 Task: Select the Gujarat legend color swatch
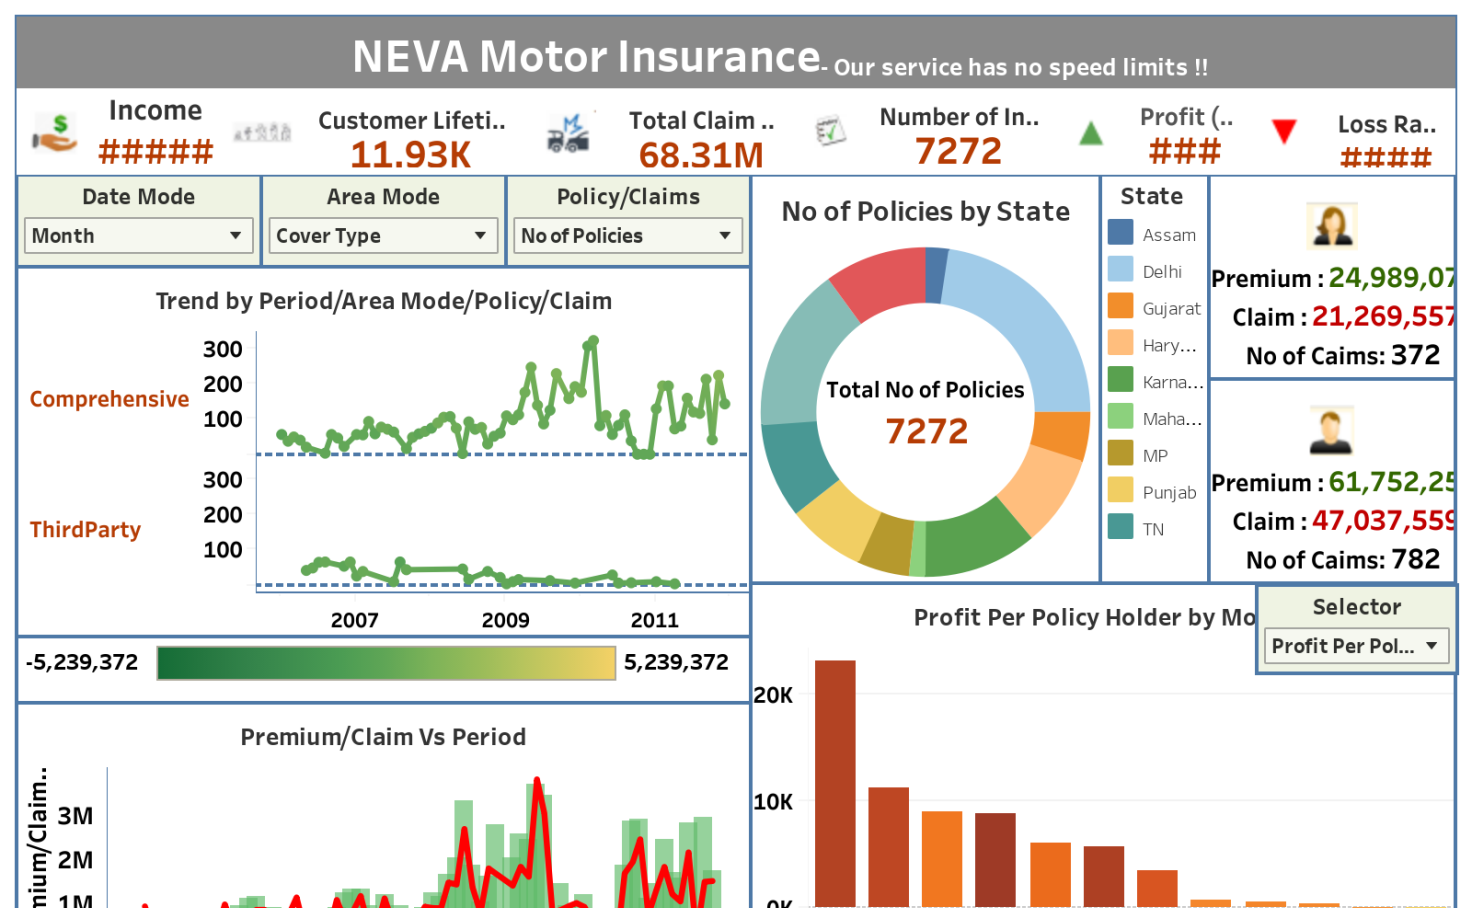click(x=1121, y=306)
